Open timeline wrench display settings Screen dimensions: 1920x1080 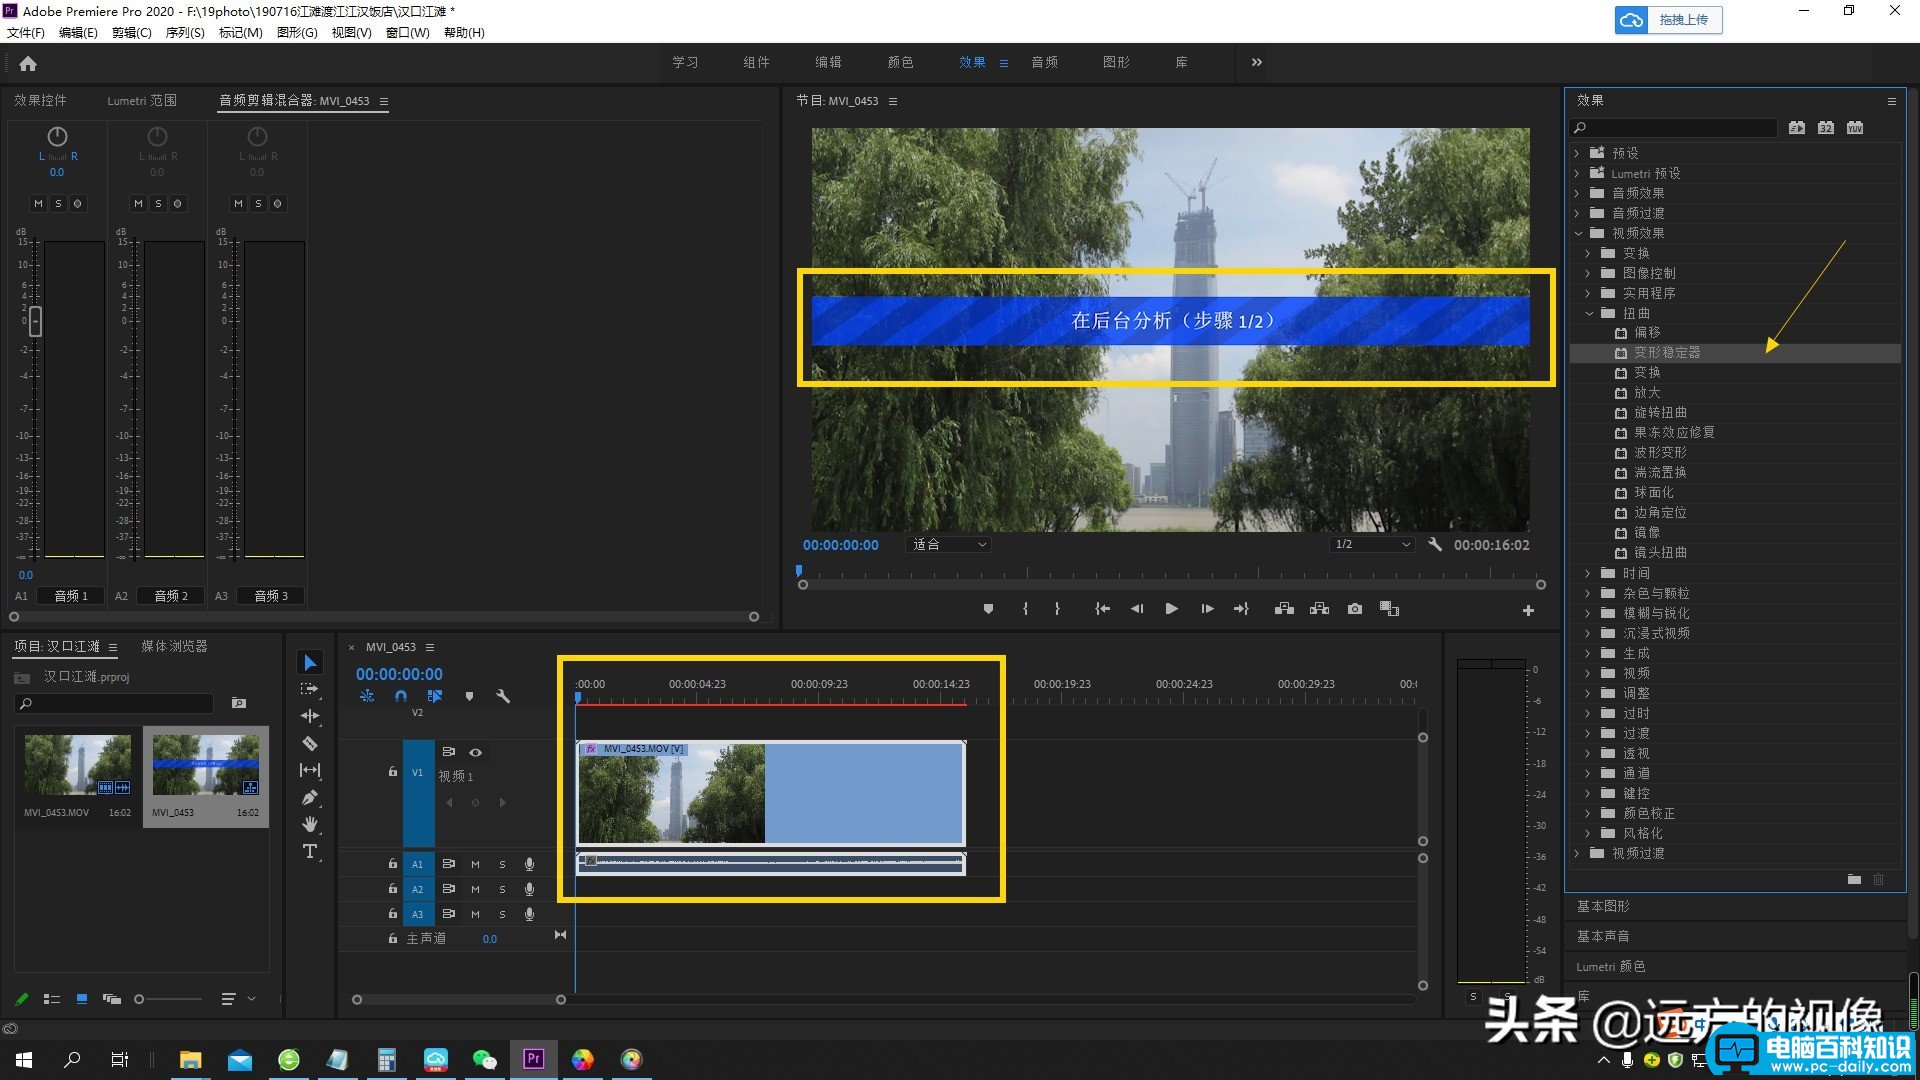pos(503,696)
